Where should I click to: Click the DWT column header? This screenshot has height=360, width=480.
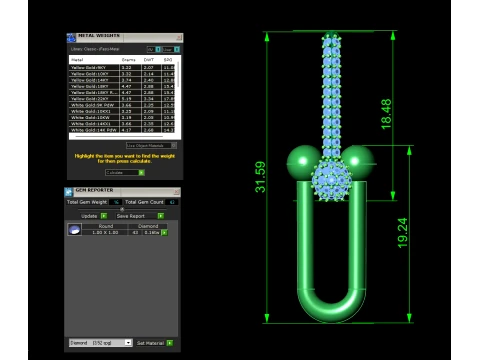click(149, 60)
